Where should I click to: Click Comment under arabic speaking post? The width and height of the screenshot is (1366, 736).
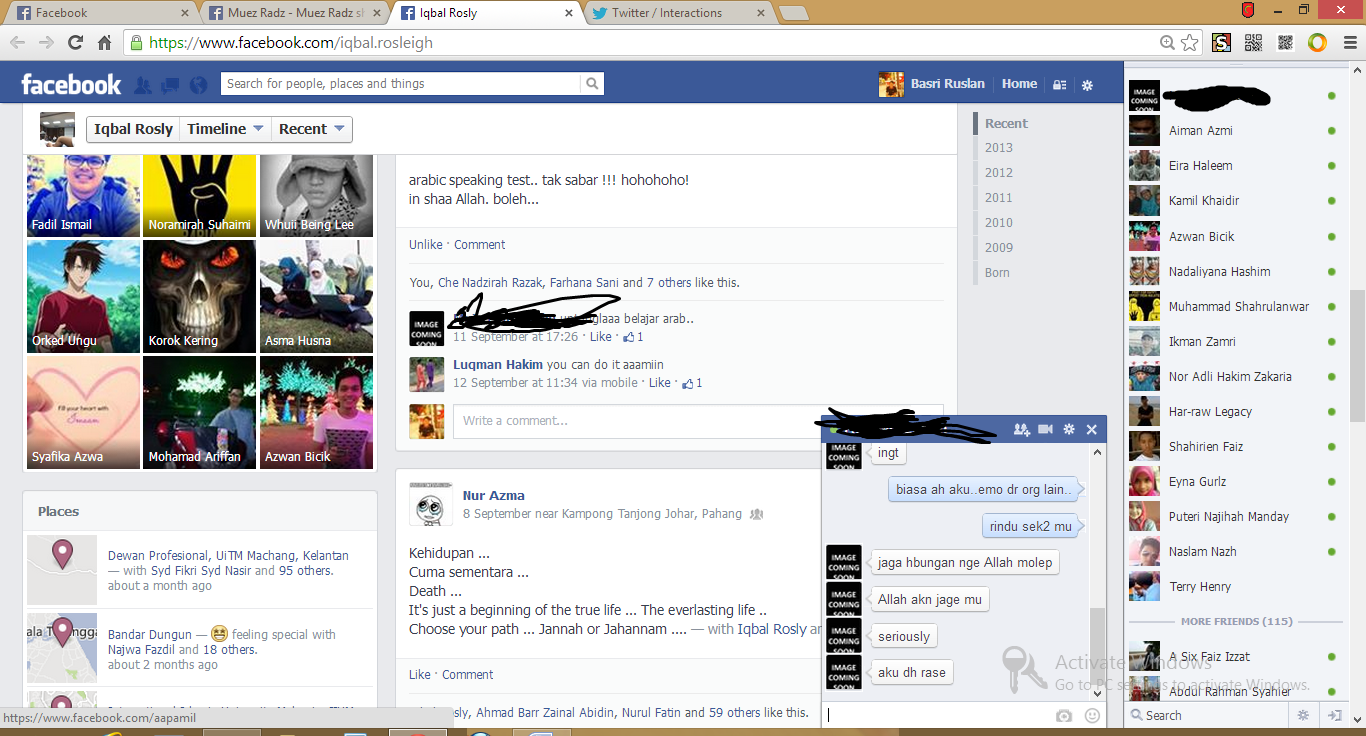click(x=479, y=245)
